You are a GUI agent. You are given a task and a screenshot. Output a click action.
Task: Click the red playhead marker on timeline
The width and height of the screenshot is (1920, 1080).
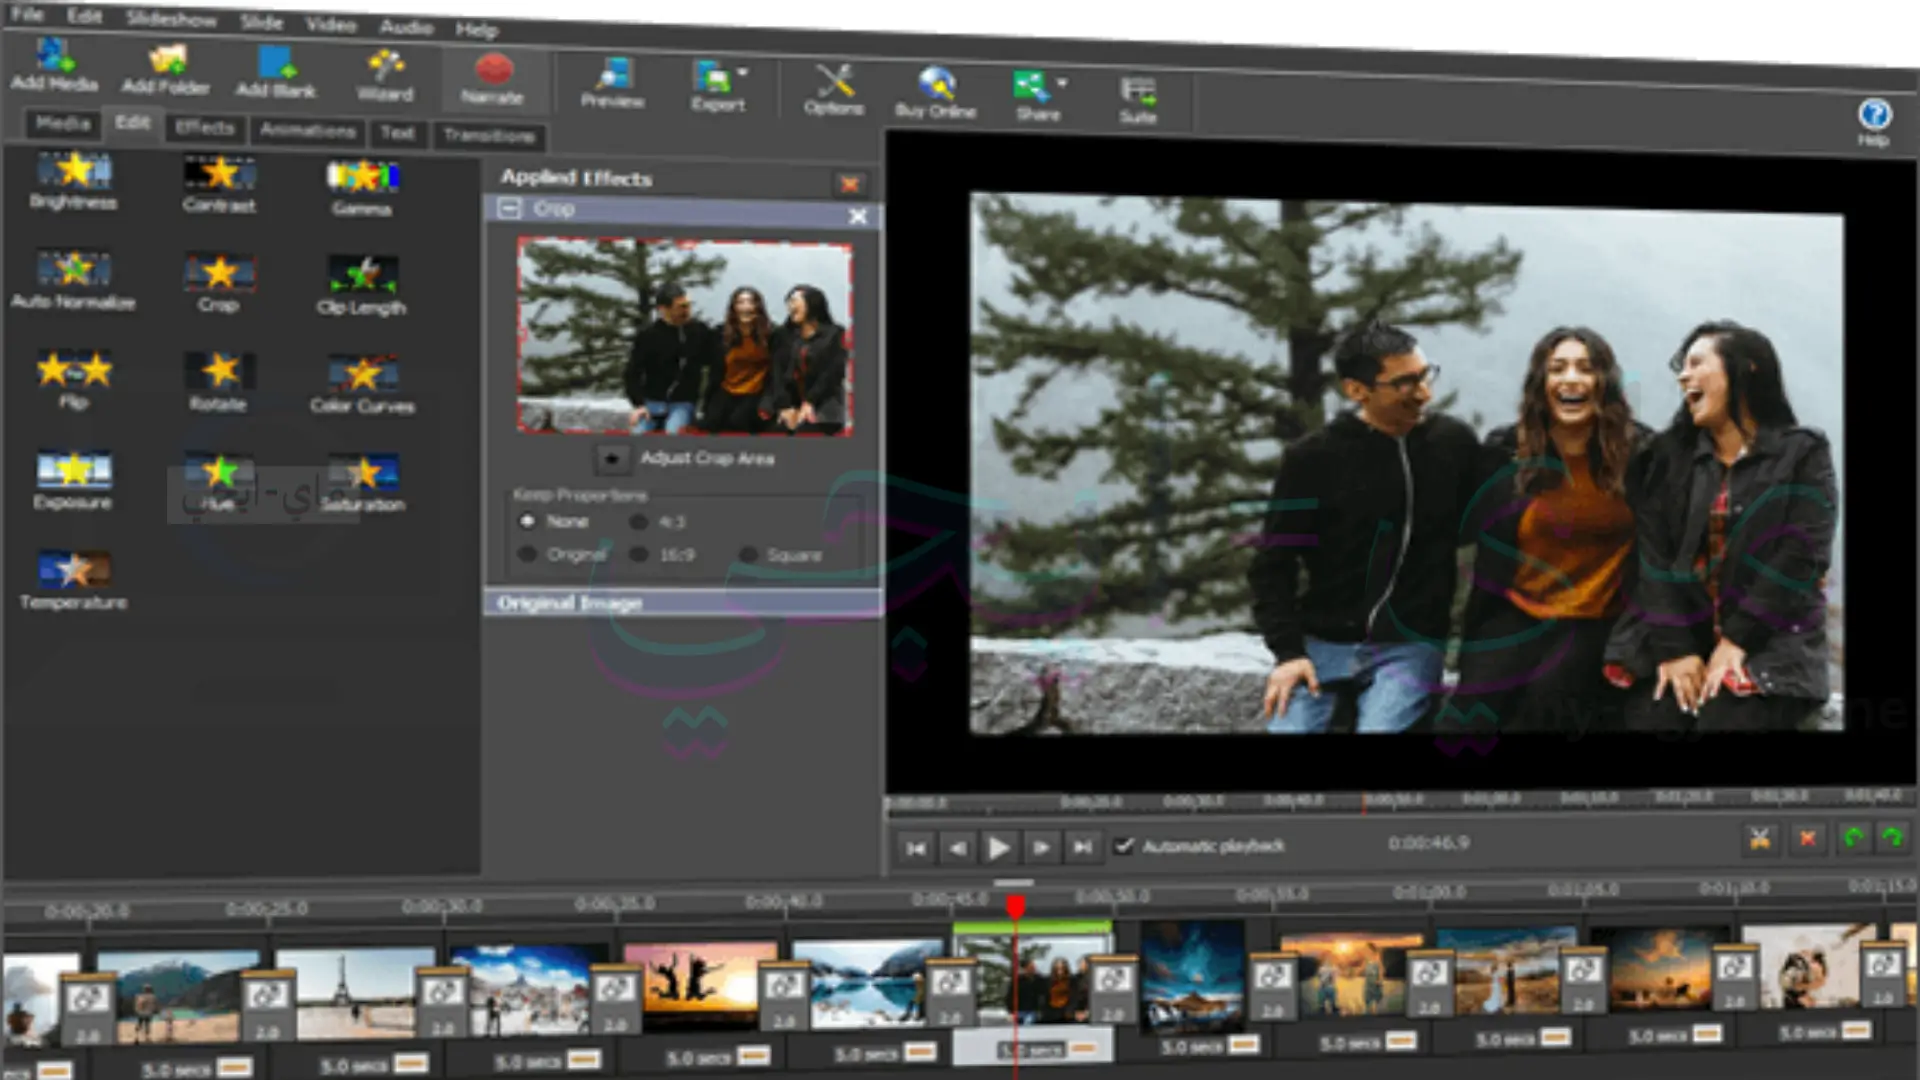click(x=1015, y=906)
